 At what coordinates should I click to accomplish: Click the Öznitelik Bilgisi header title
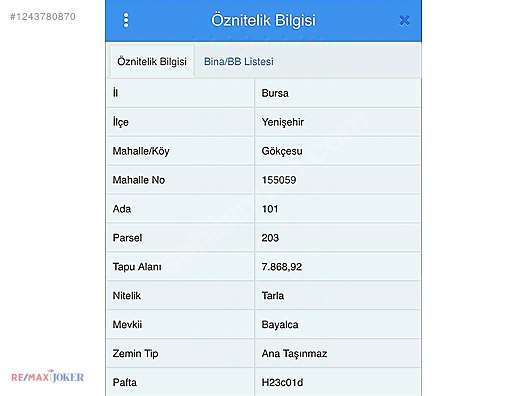point(263,20)
